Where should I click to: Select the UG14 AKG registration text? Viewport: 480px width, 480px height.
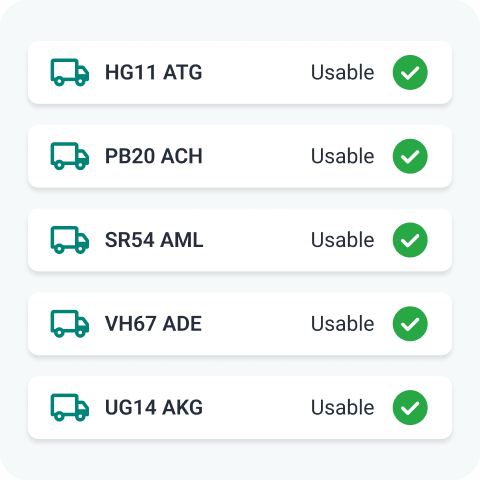(154, 407)
